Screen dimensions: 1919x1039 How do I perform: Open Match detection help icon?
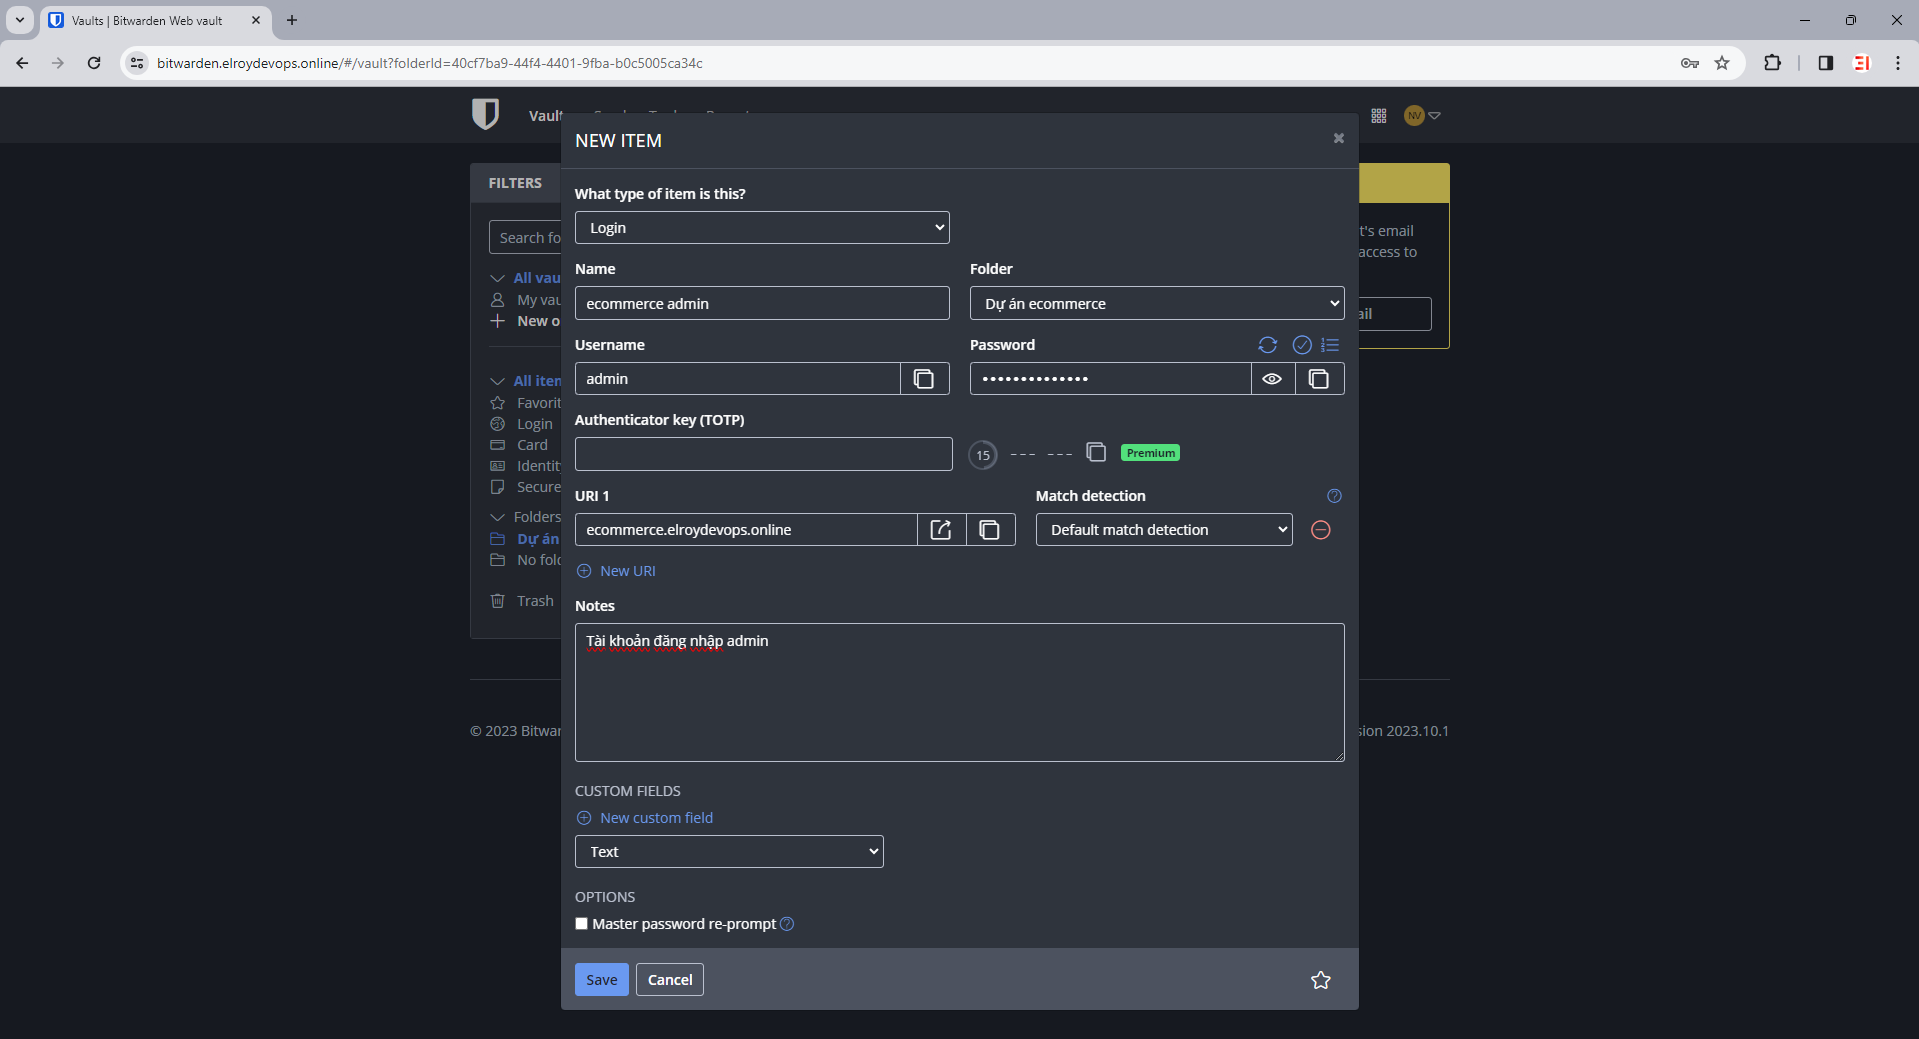[x=1334, y=496]
